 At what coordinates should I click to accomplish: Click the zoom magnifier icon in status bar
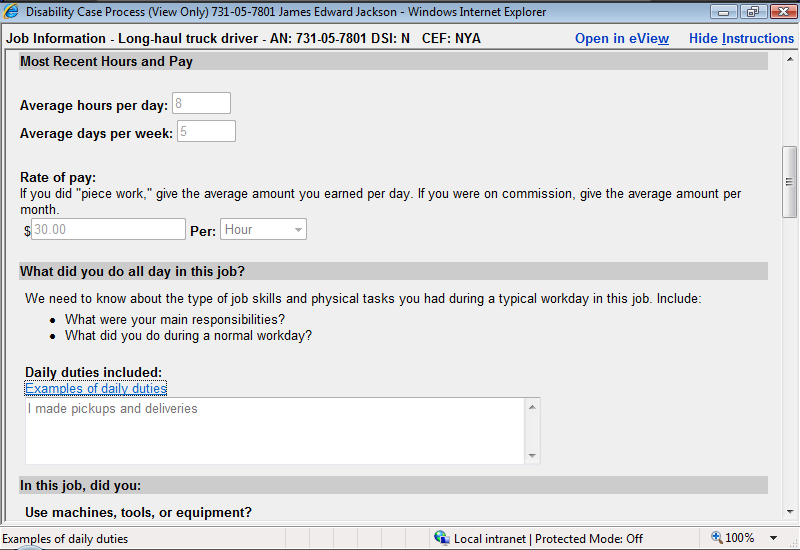tap(716, 538)
